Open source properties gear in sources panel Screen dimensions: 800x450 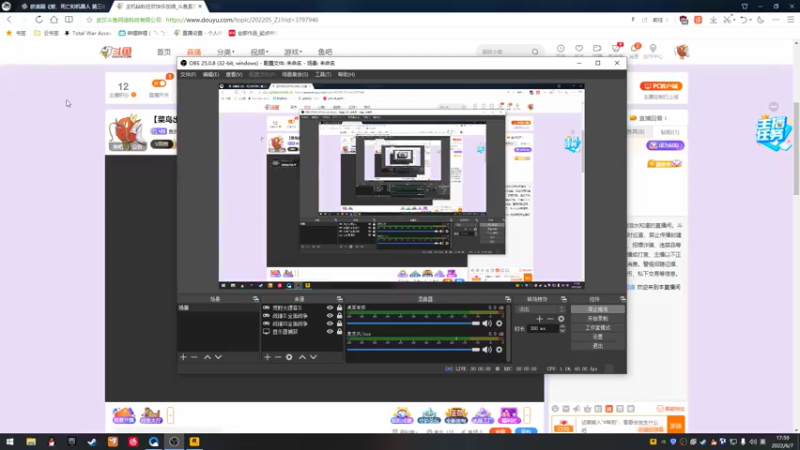(x=289, y=357)
